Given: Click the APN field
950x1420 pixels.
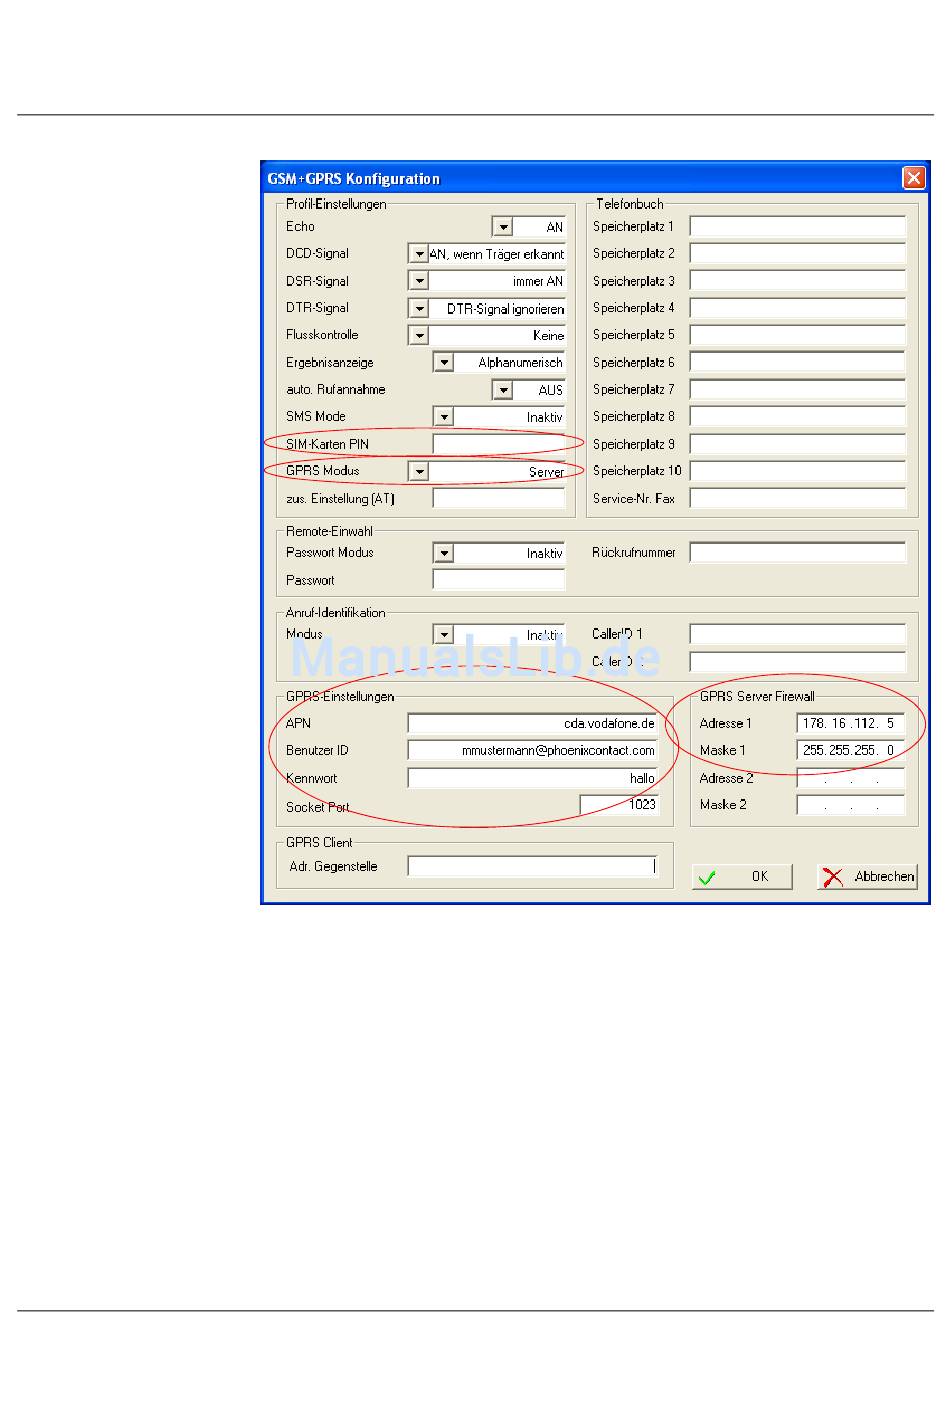Looking at the screenshot, I should (x=533, y=723).
